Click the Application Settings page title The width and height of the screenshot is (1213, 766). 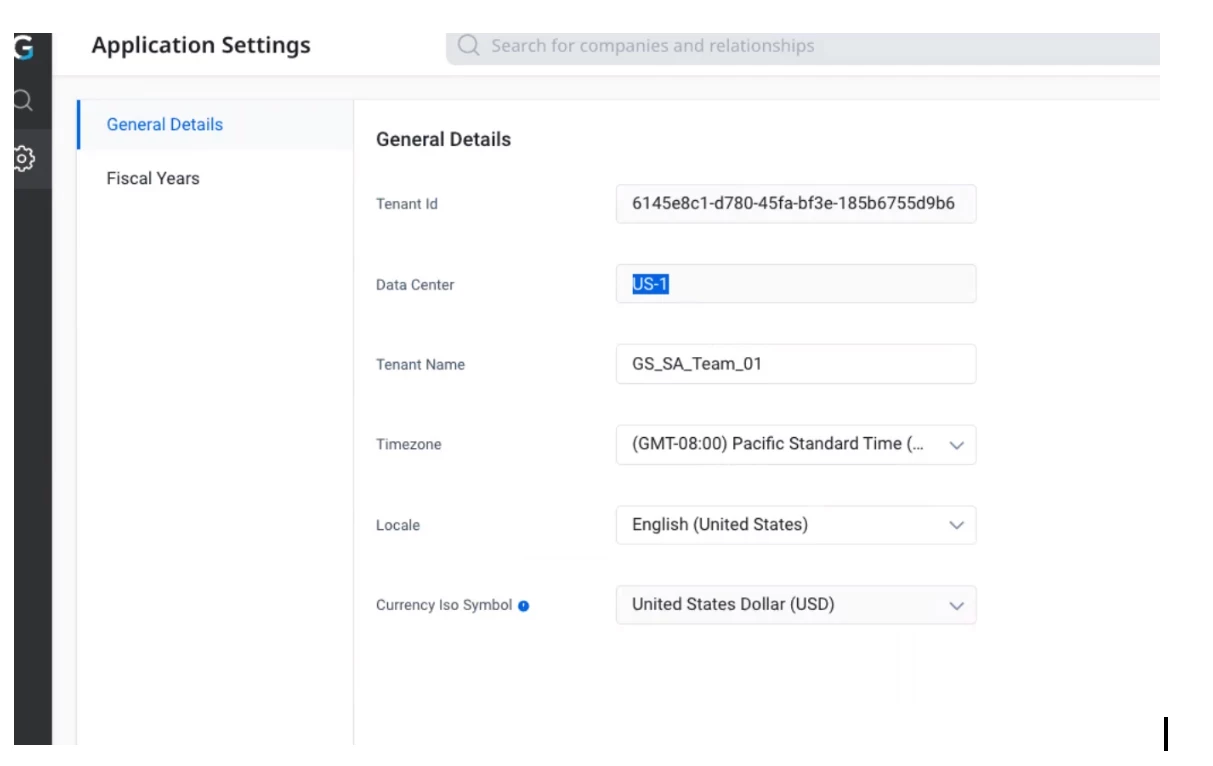[x=201, y=46]
